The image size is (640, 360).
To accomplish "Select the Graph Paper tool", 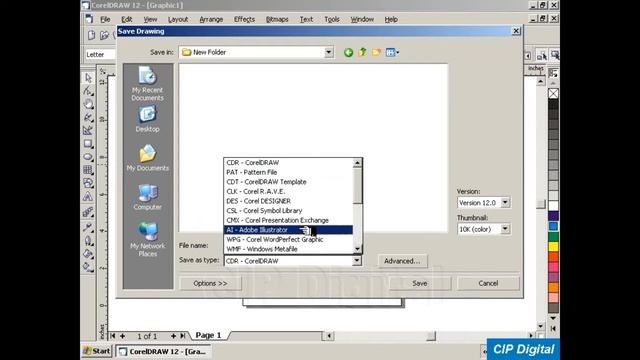I will click(88, 170).
